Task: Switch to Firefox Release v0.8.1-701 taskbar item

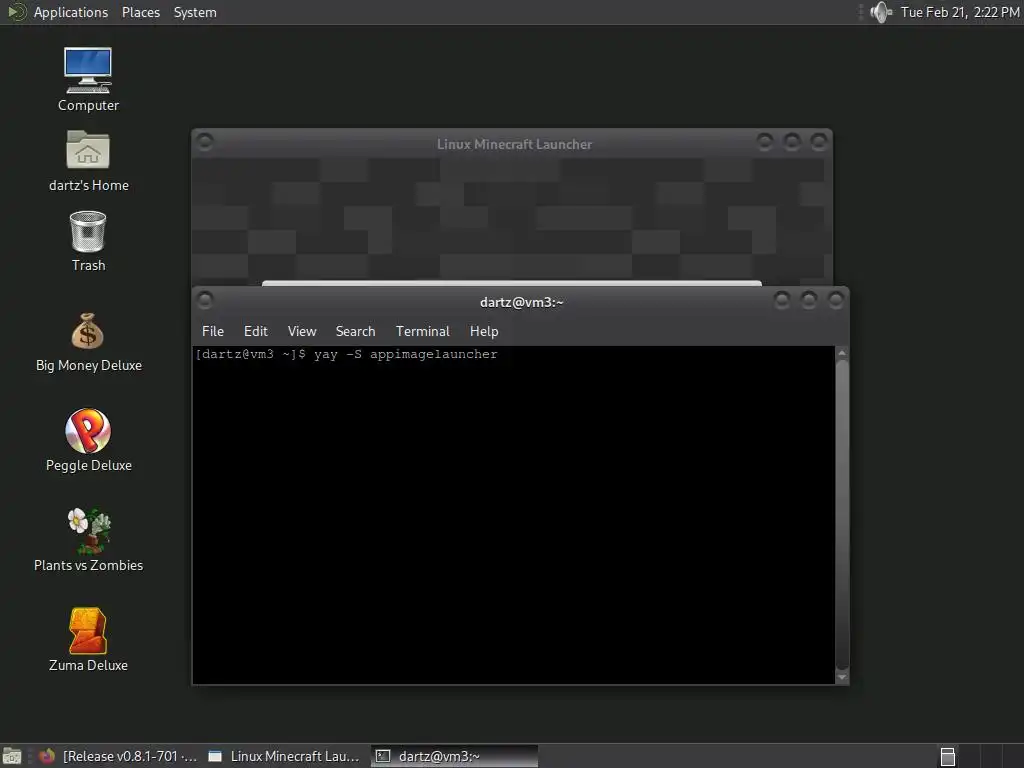Action: tap(118, 756)
